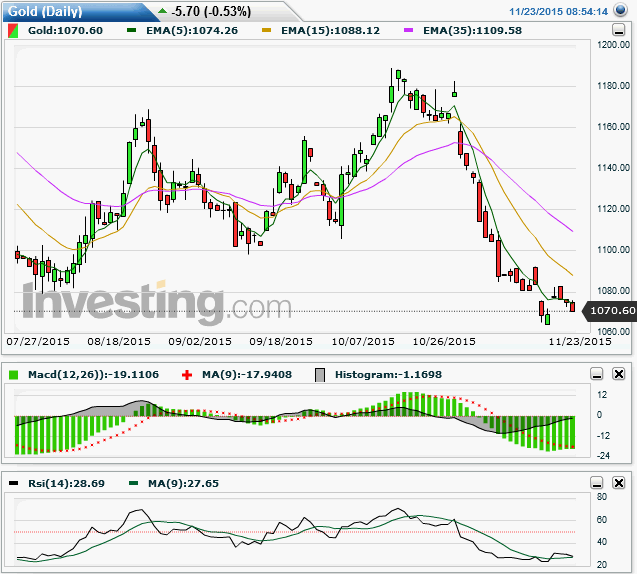
Task: Click the EMA(5):1074.26 legend label
Action: [x=192, y=30]
